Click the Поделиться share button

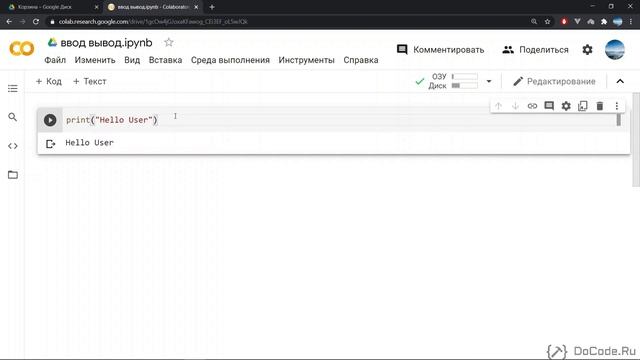tap(535, 50)
